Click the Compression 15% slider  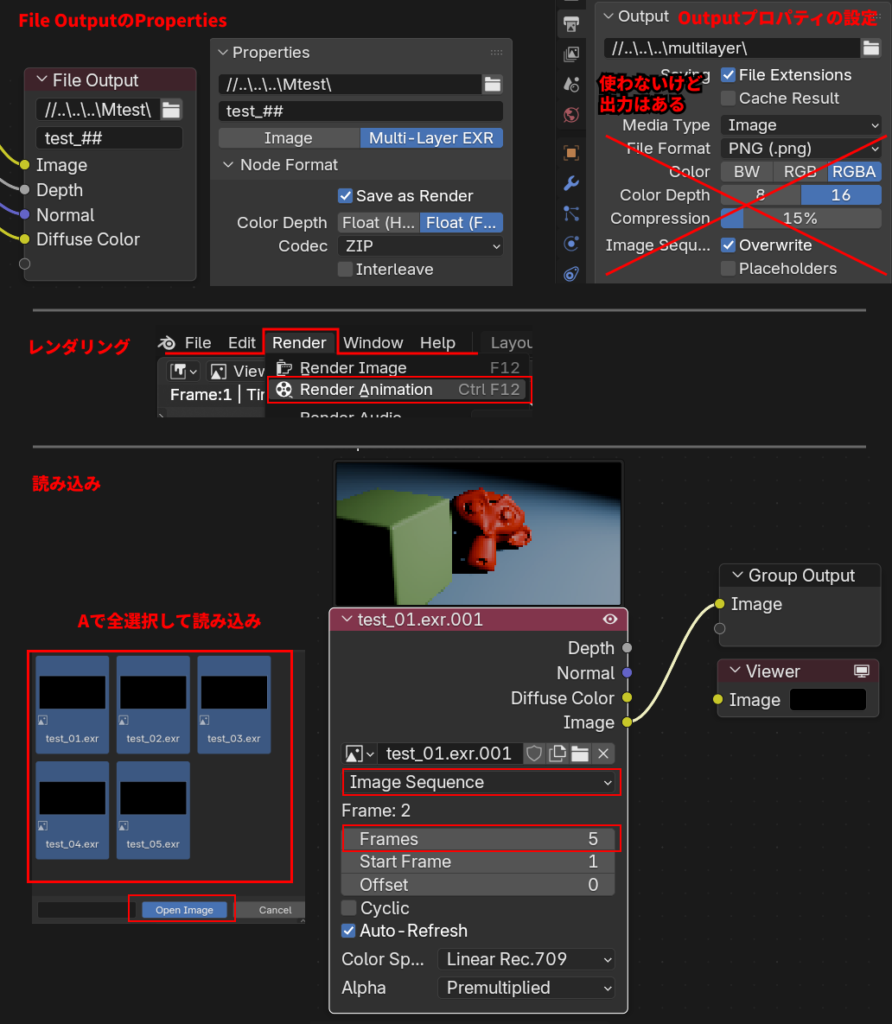pyautogui.click(x=801, y=218)
